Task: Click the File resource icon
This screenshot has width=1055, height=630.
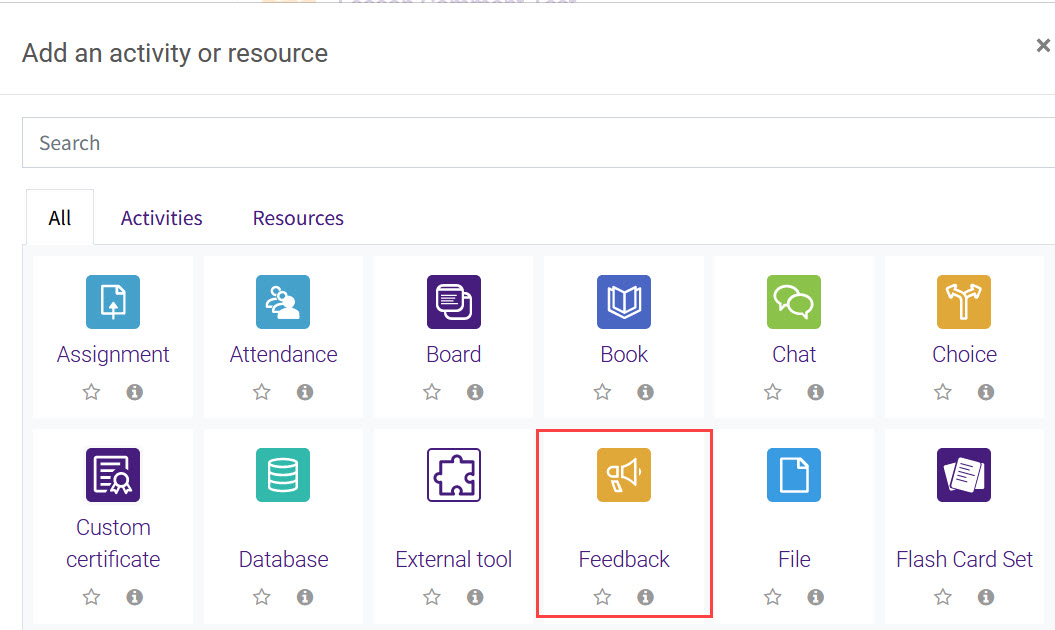Action: [x=793, y=475]
